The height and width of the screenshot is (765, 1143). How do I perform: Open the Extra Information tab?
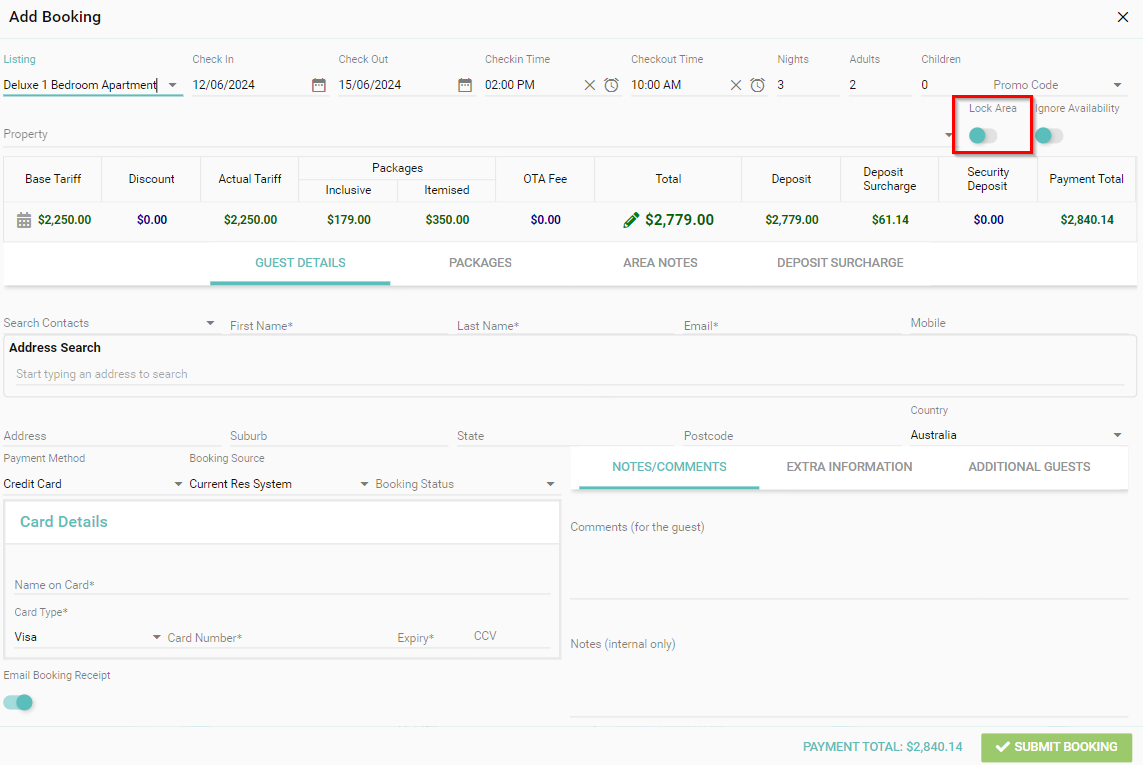click(x=849, y=467)
